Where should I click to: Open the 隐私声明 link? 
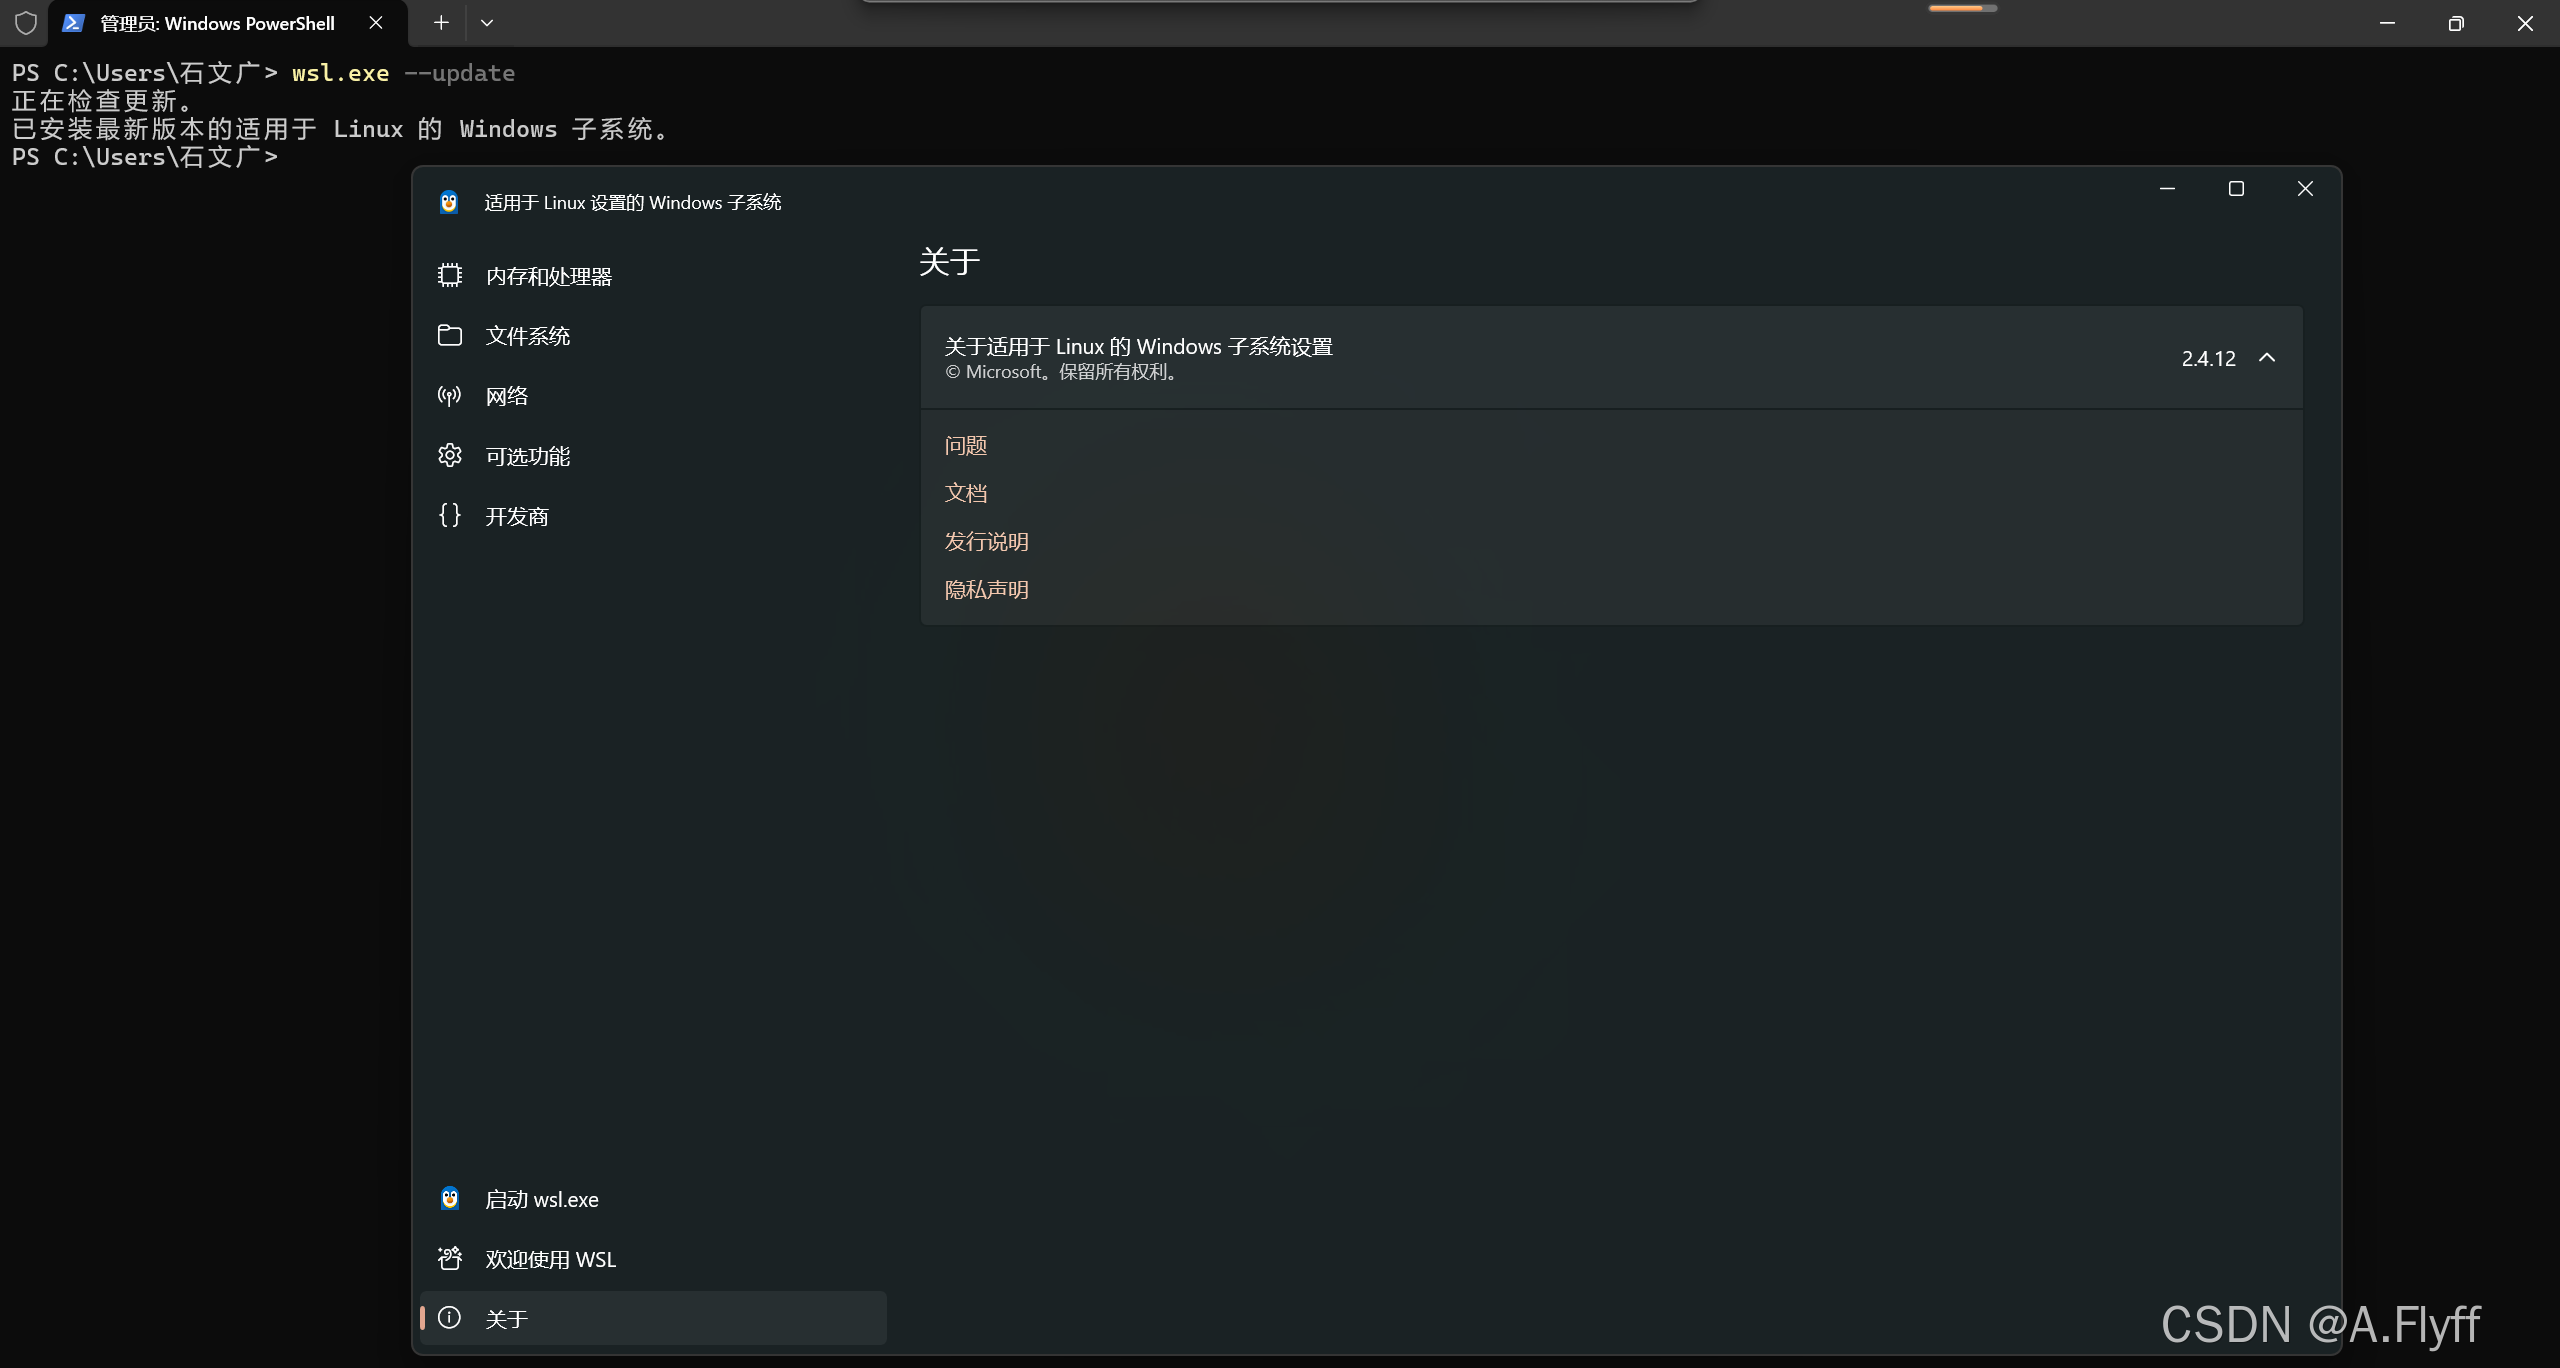pos(987,590)
